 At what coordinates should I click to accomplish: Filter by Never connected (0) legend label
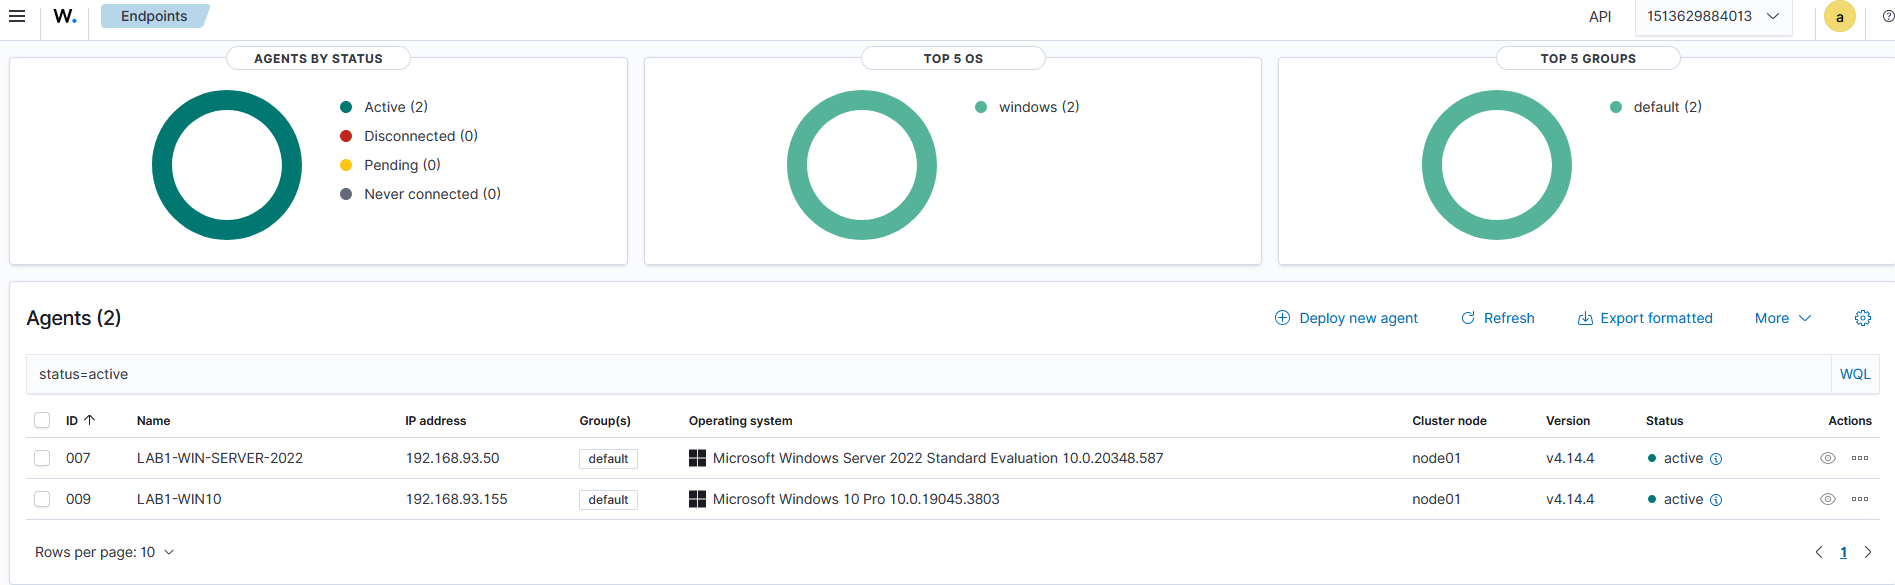[432, 194]
